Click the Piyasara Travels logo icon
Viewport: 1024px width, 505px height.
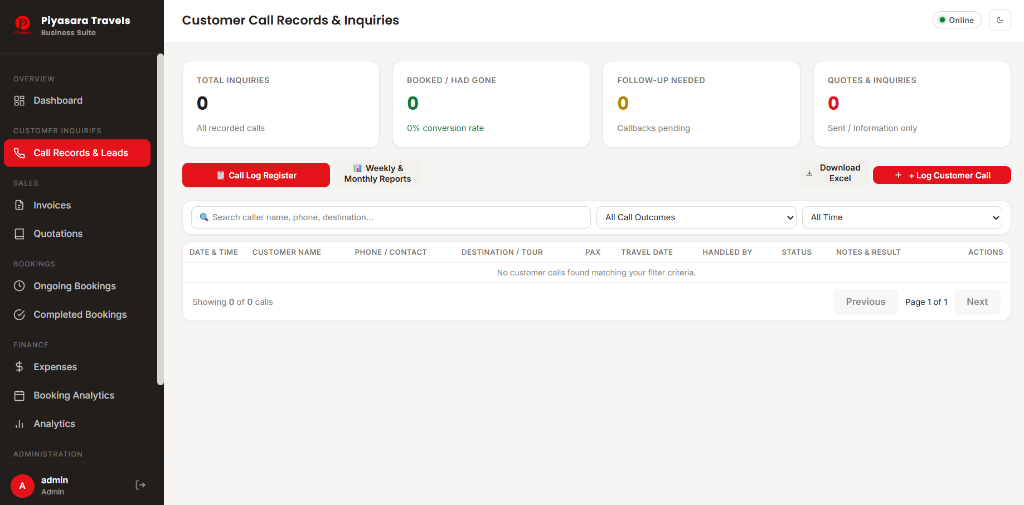[x=23, y=25]
